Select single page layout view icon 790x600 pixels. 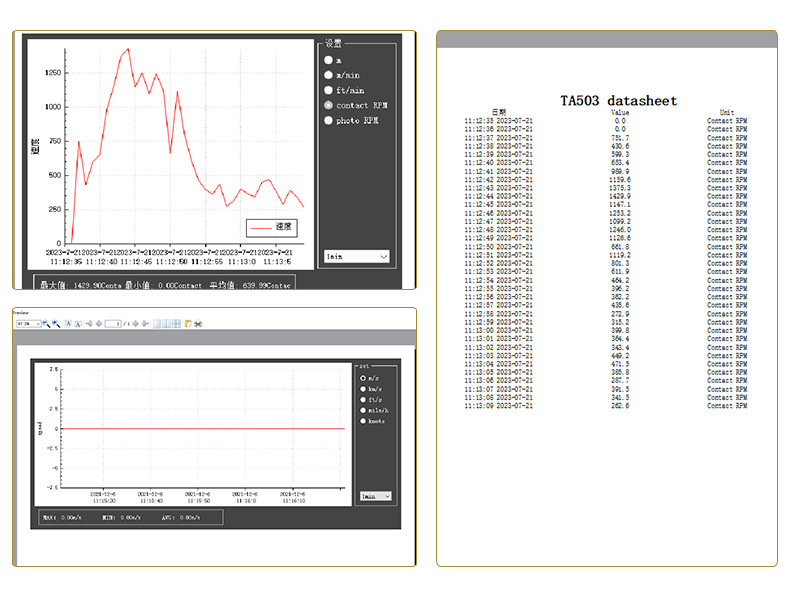[157, 324]
